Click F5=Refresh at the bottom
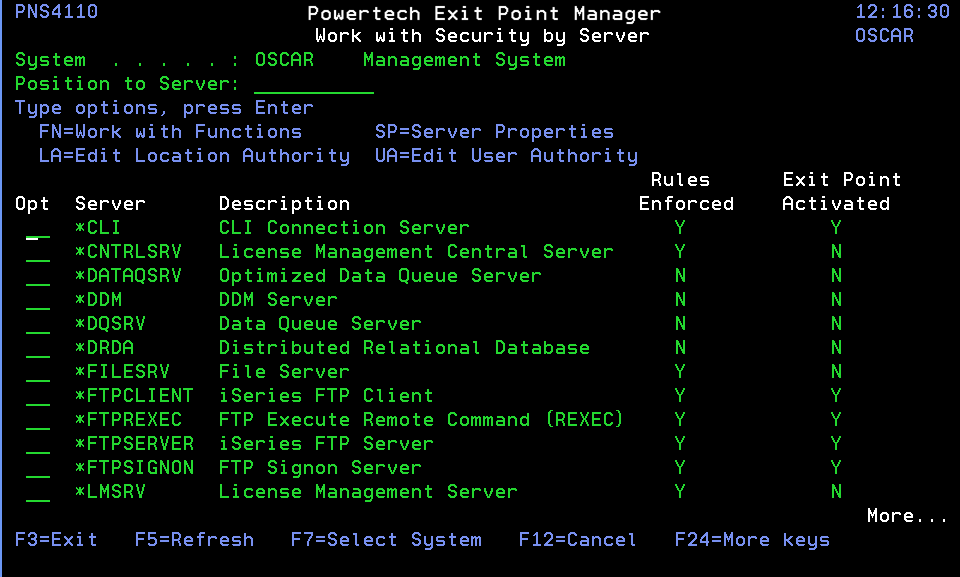 coord(194,540)
